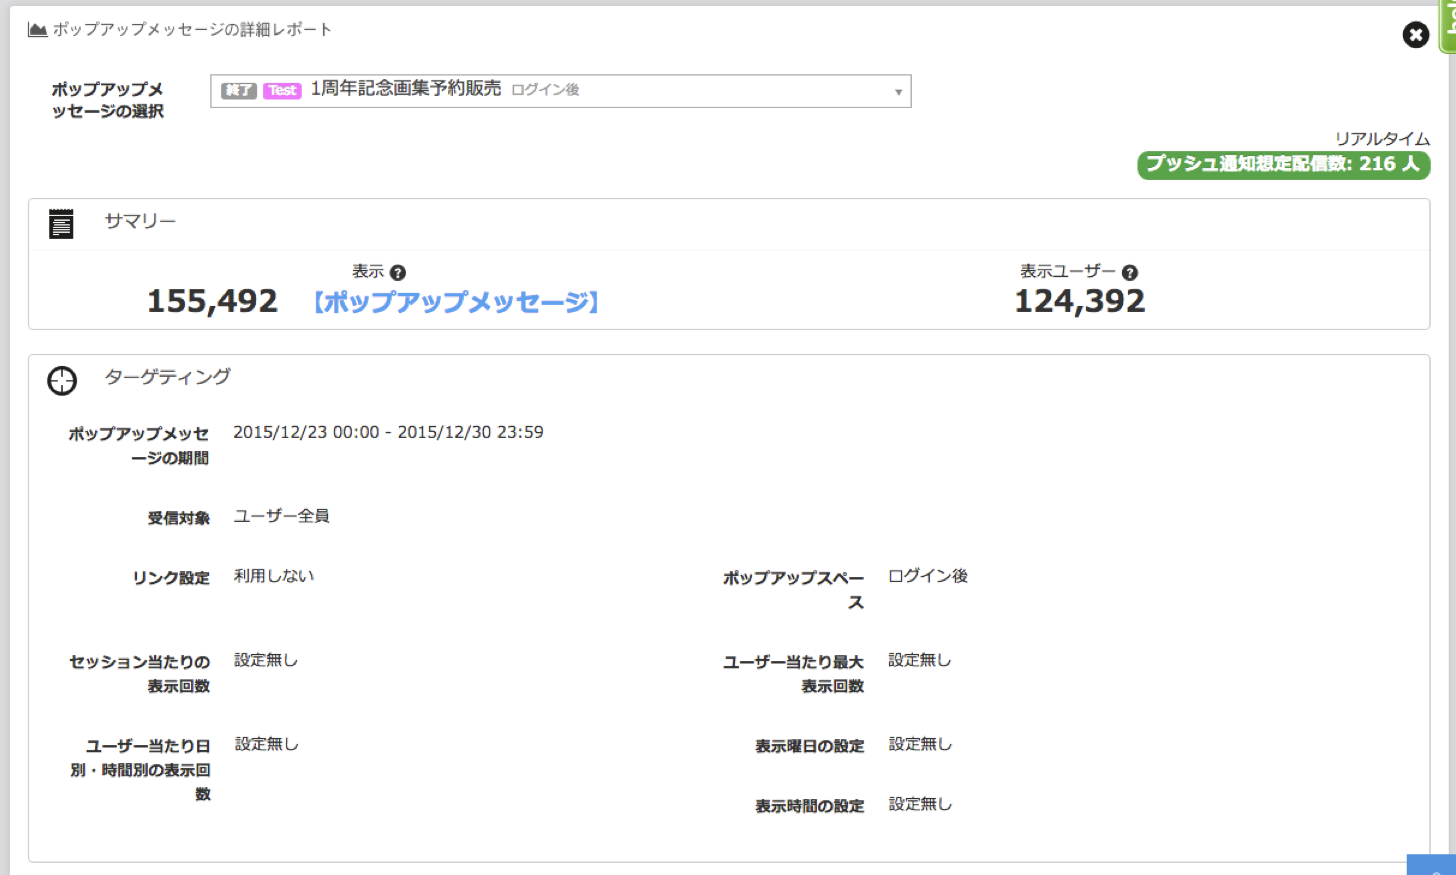
Task: Click the chart icon beside the report title
Action: [x=38, y=30]
